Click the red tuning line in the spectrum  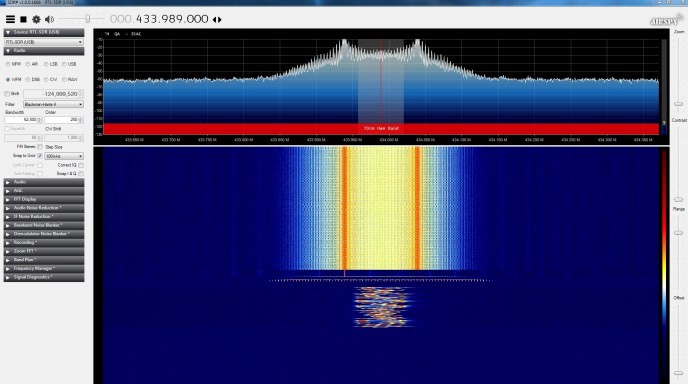tap(381, 81)
